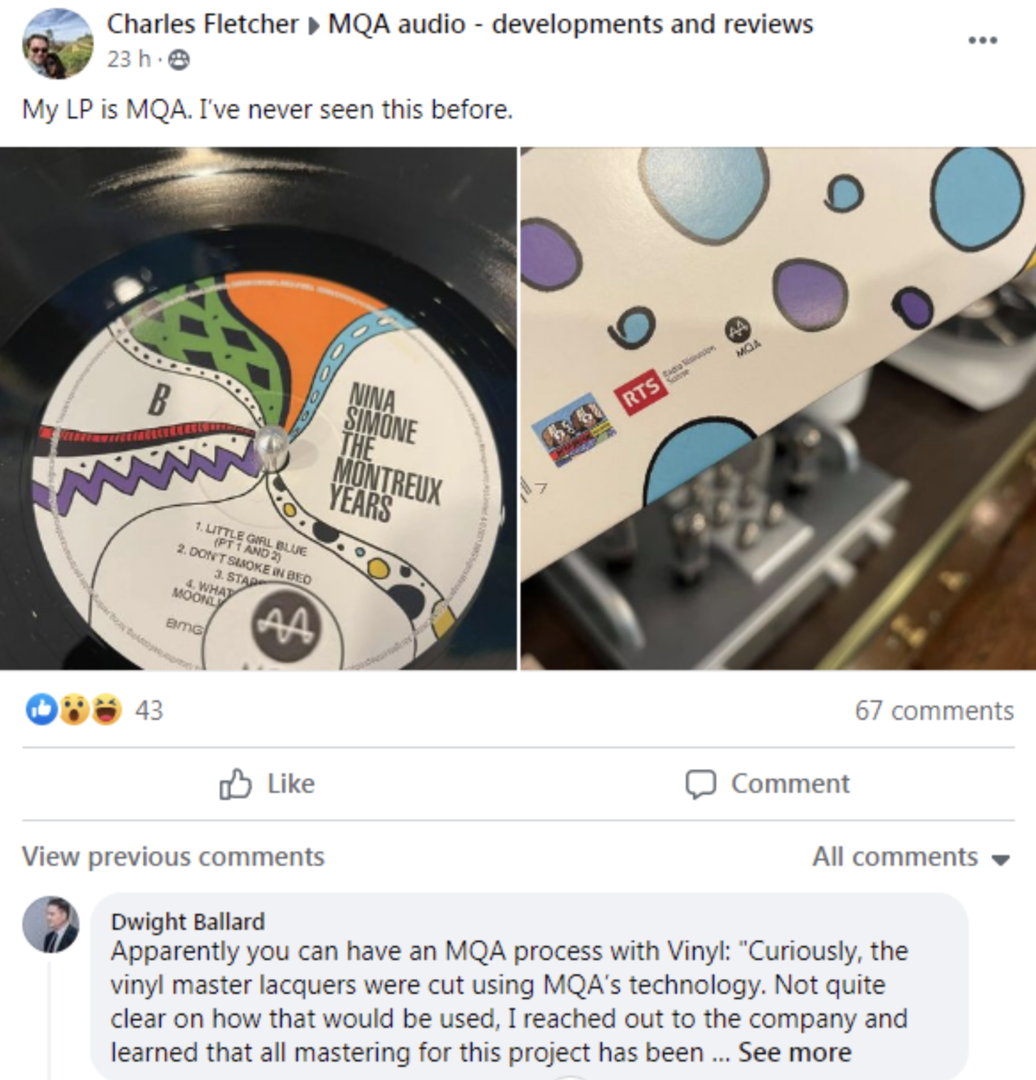
Task: Click Charles Fletcher's profile picture
Action: pyautogui.click(x=58, y=43)
